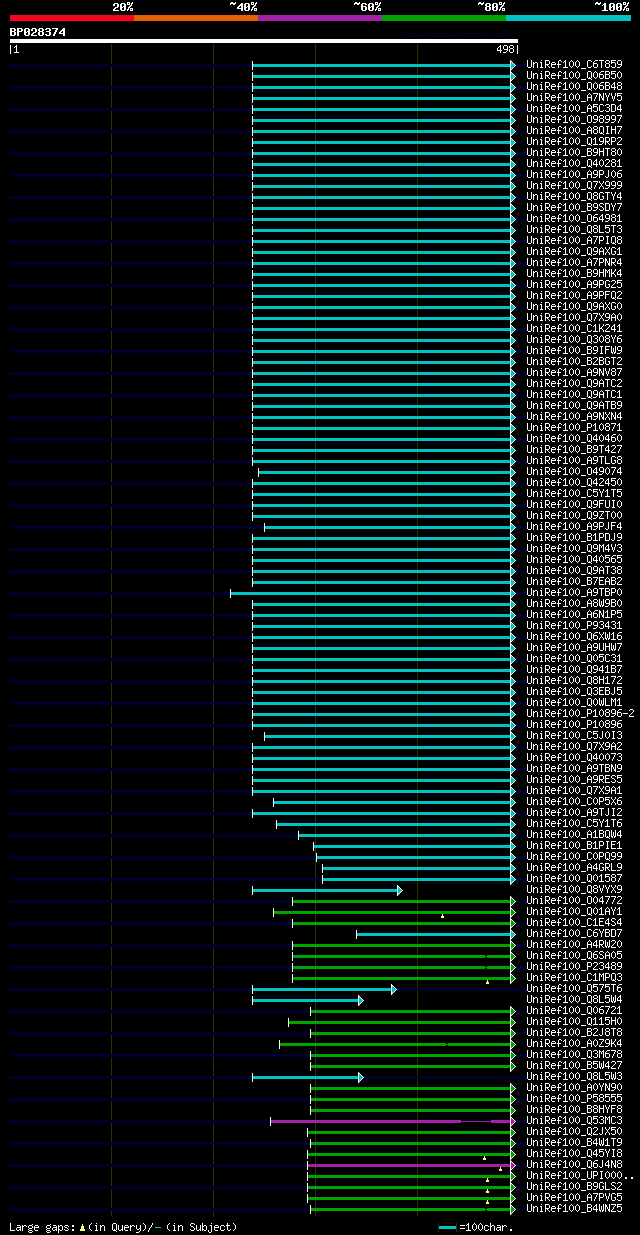Select the UniRef100_B5W427 label
The image size is (640, 1235).
pos(574,1065)
